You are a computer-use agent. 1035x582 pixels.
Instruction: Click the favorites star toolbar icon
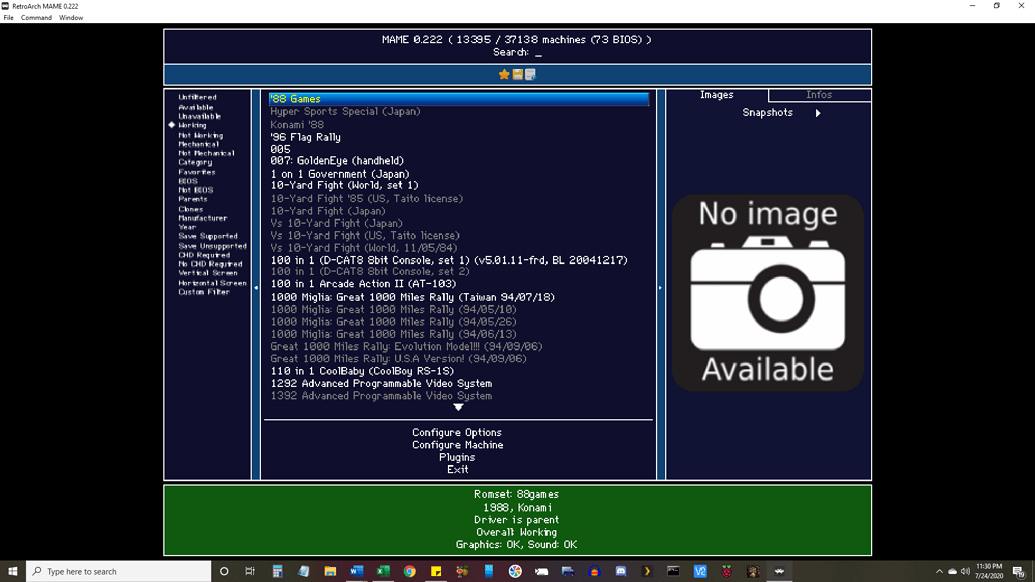pos(504,75)
